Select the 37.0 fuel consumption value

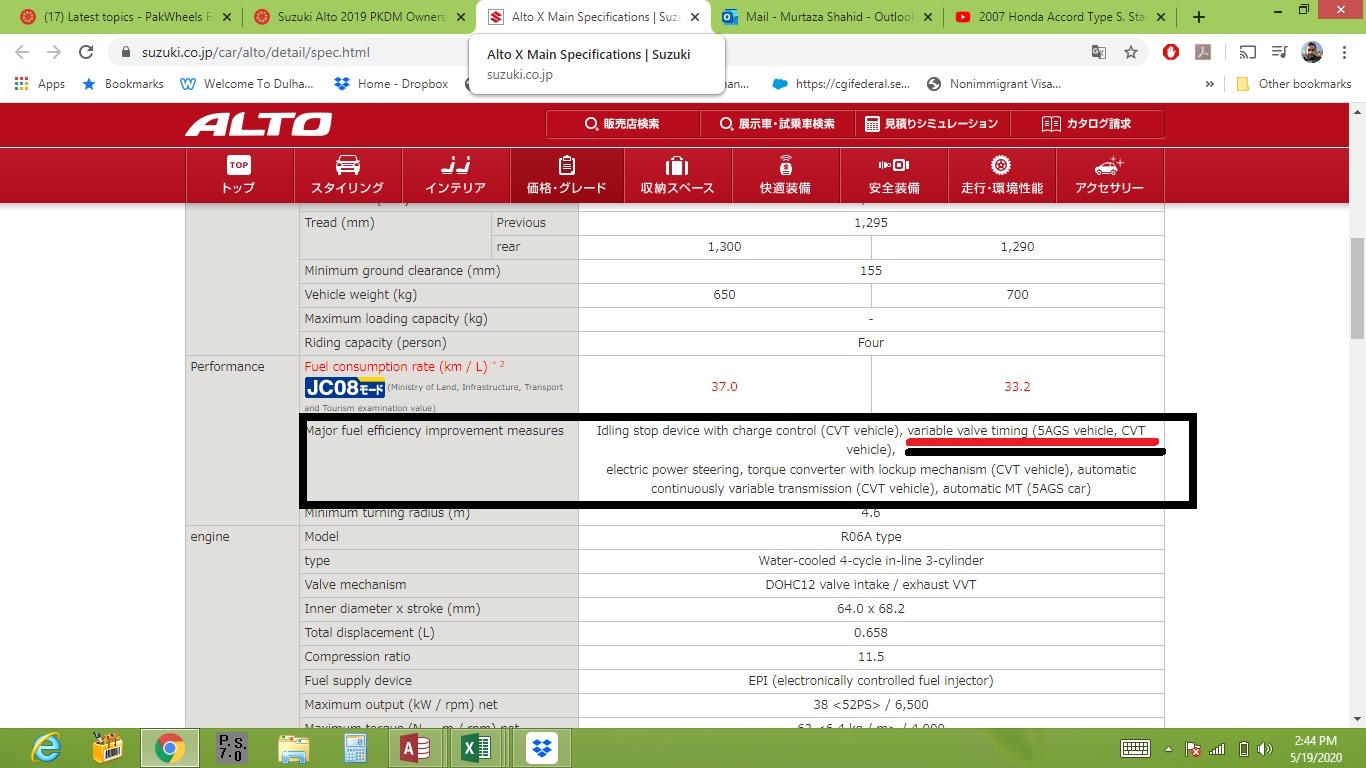[724, 386]
